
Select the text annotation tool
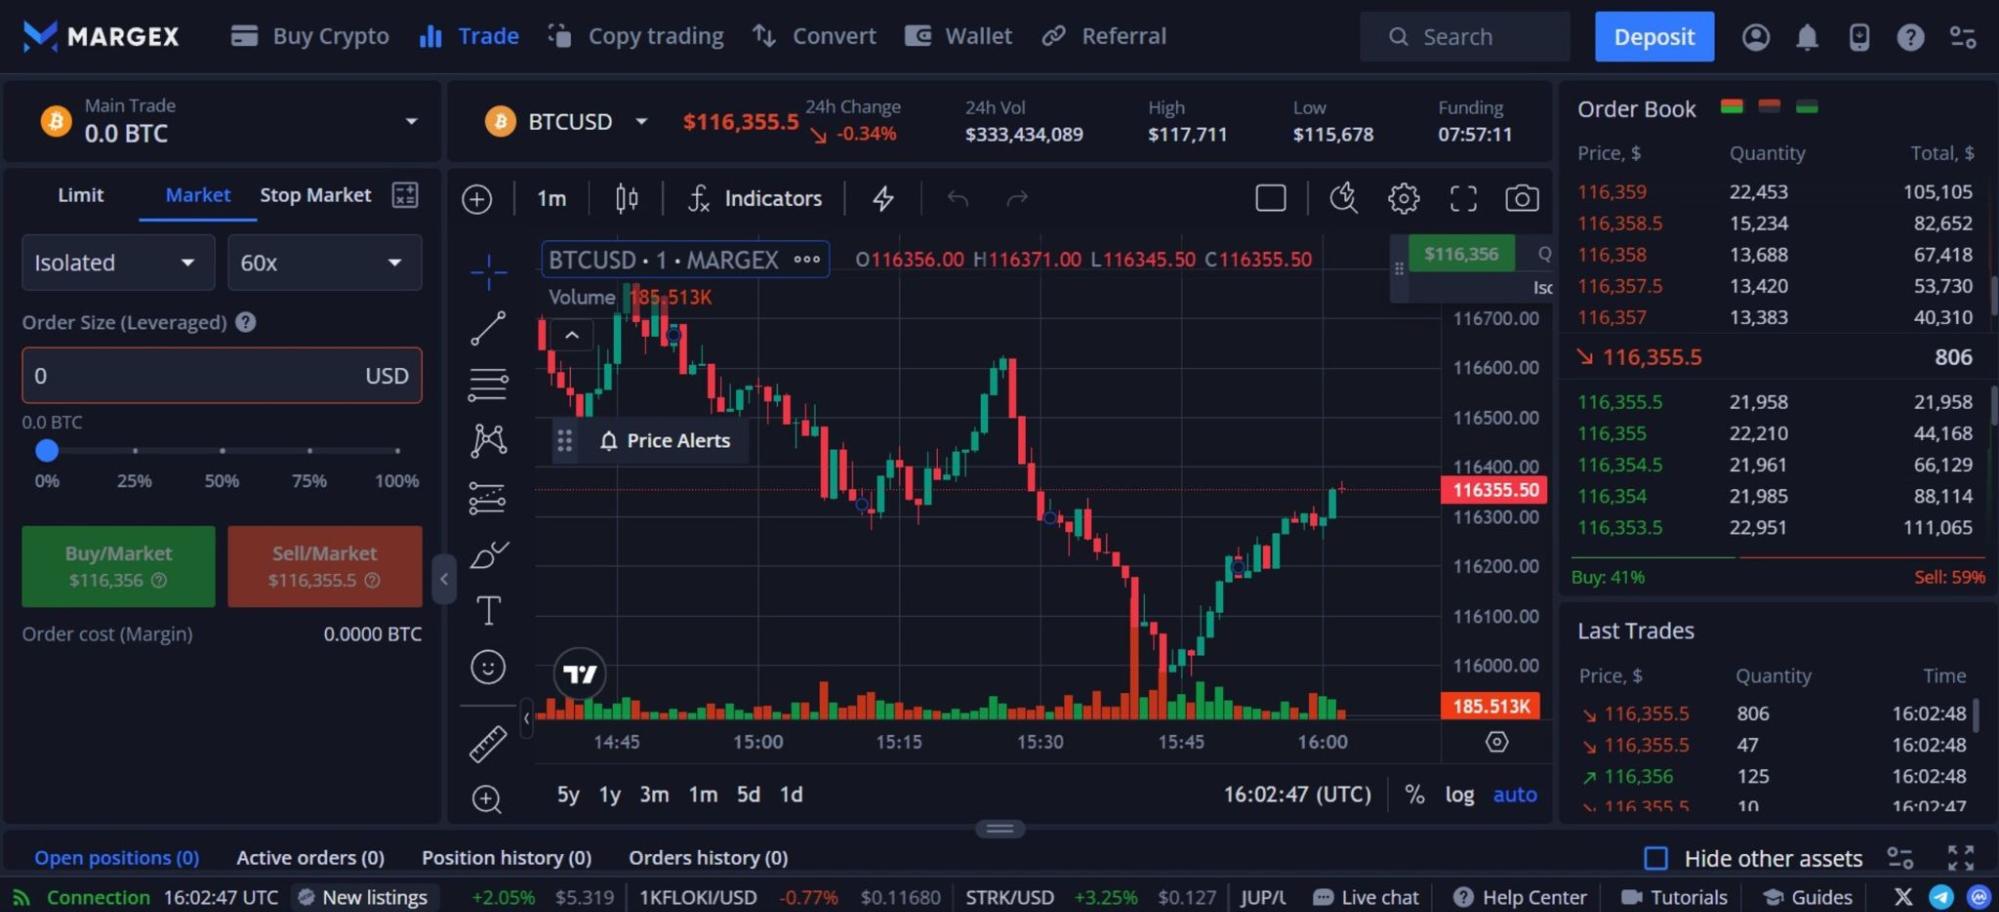[x=488, y=610]
